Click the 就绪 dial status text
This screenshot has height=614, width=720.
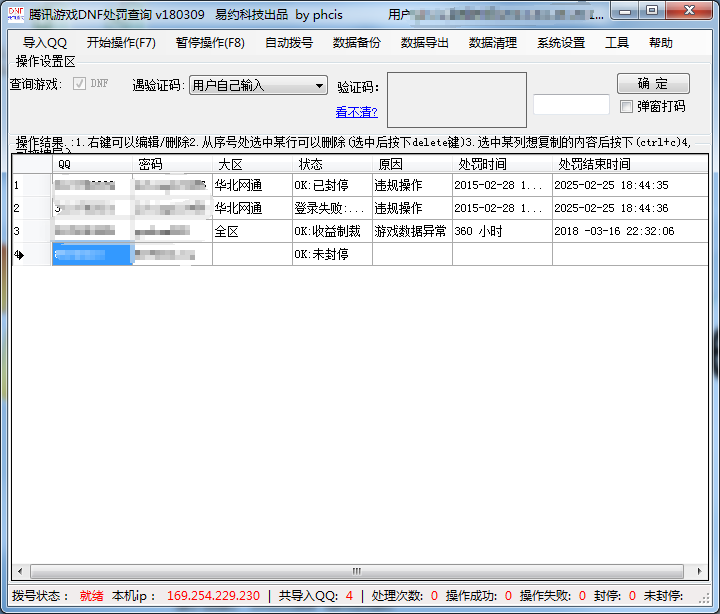[x=91, y=596]
